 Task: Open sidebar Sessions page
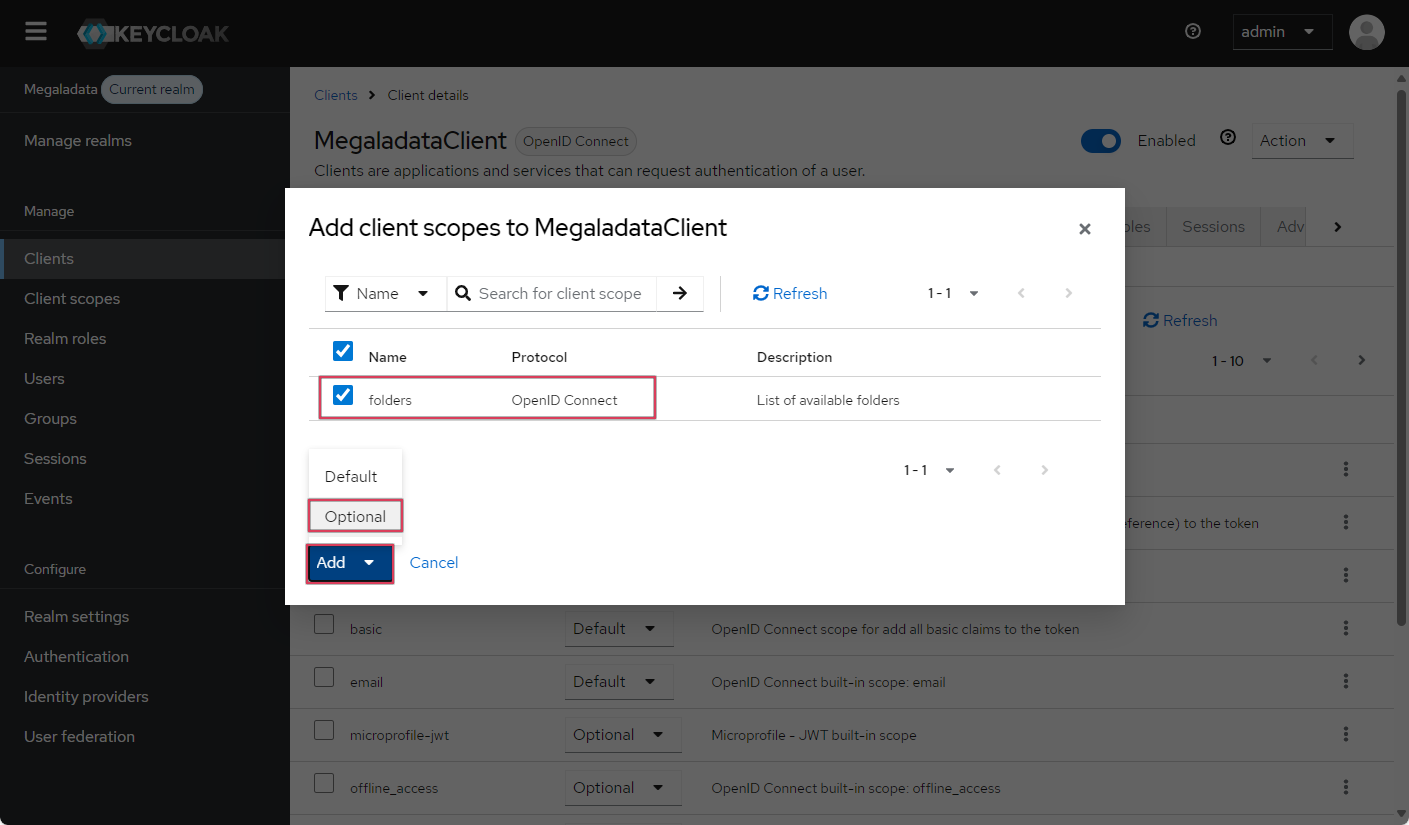(145, 459)
